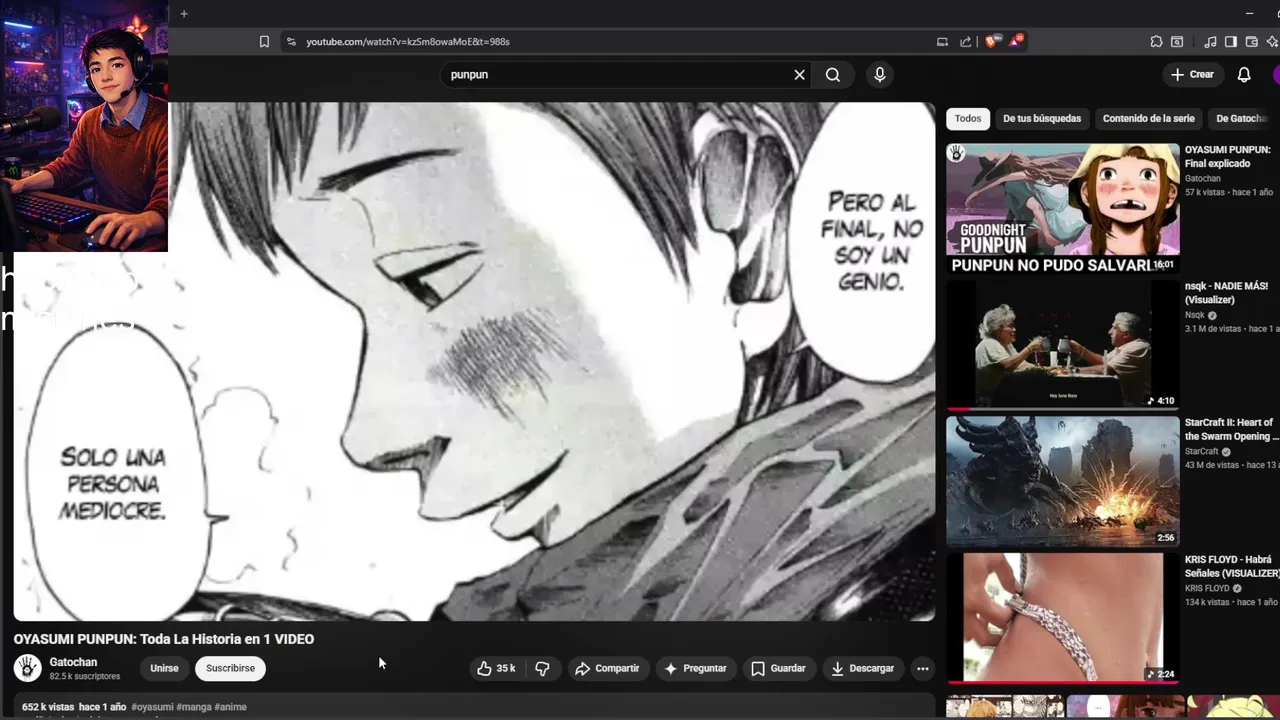Open Brave Rewards triangle icon
The width and height of the screenshot is (1280, 720).
coord(1016,41)
